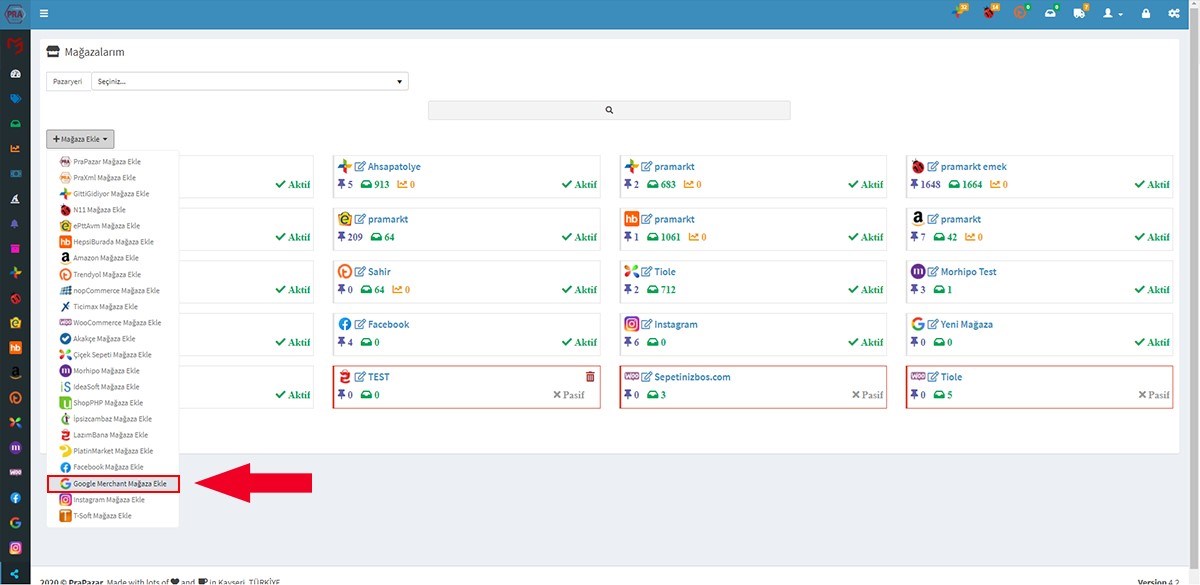The height and width of the screenshot is (585, 1200).
Task: Open the Yeni Mağaza store link
Action: 966,325
